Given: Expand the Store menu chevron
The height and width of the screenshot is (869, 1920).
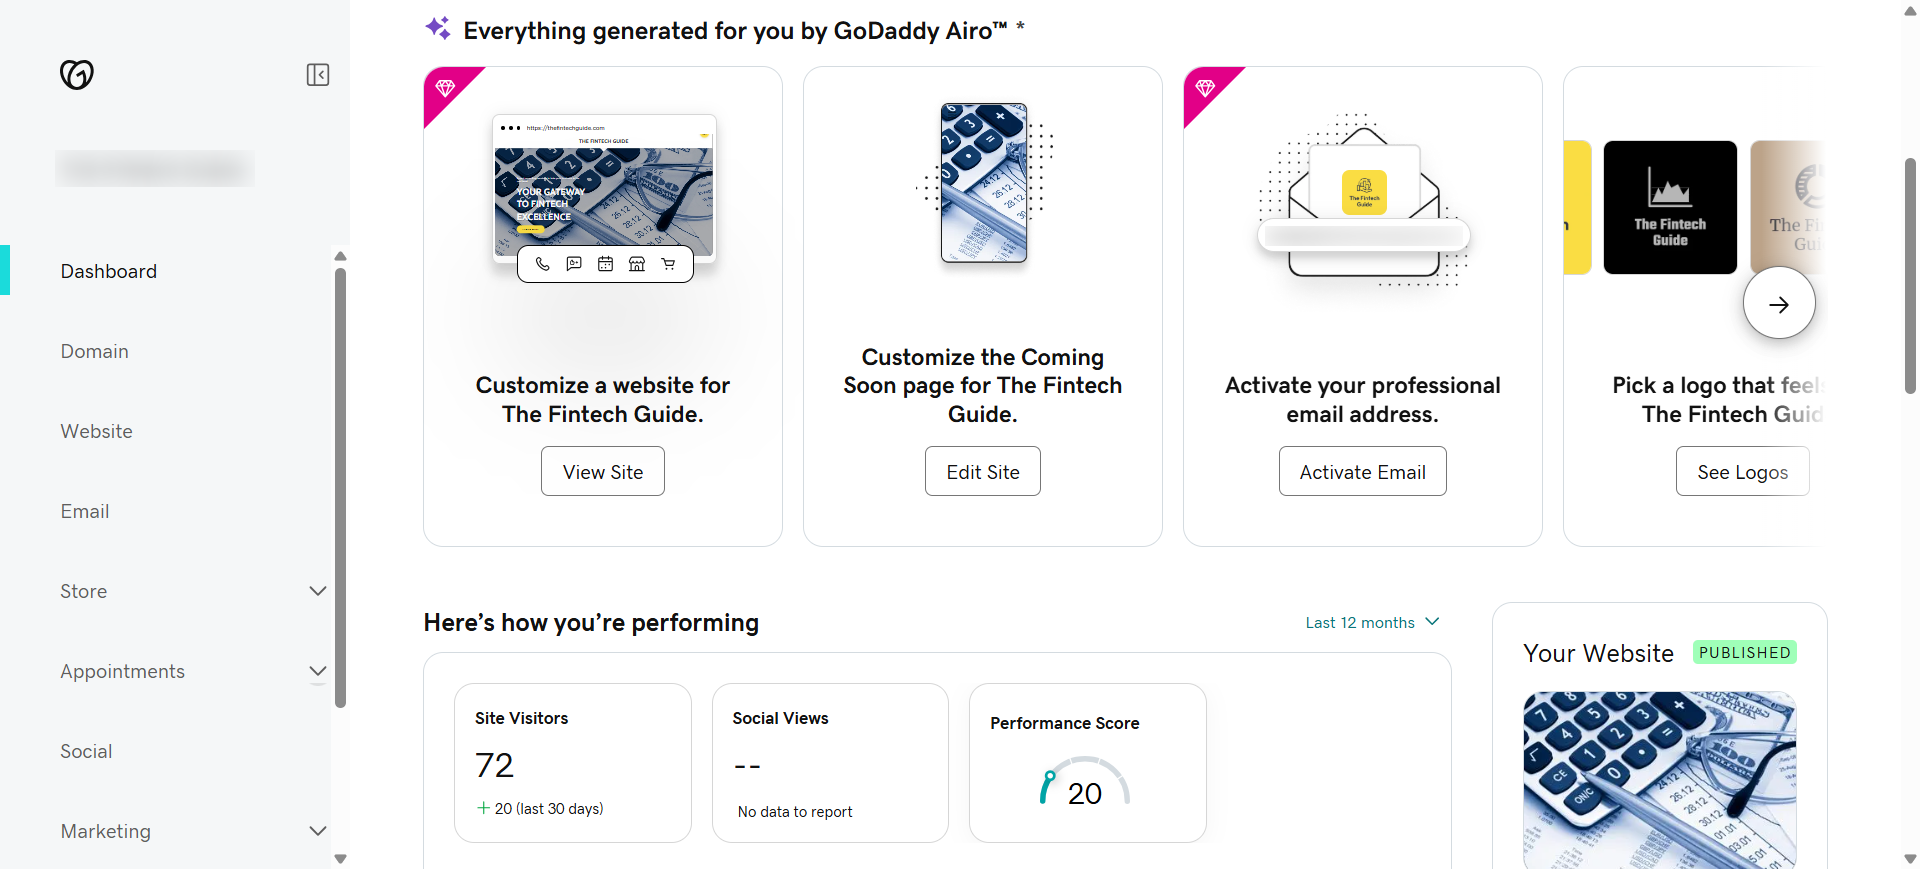Looking at the screenshot, I should [318, 591].
